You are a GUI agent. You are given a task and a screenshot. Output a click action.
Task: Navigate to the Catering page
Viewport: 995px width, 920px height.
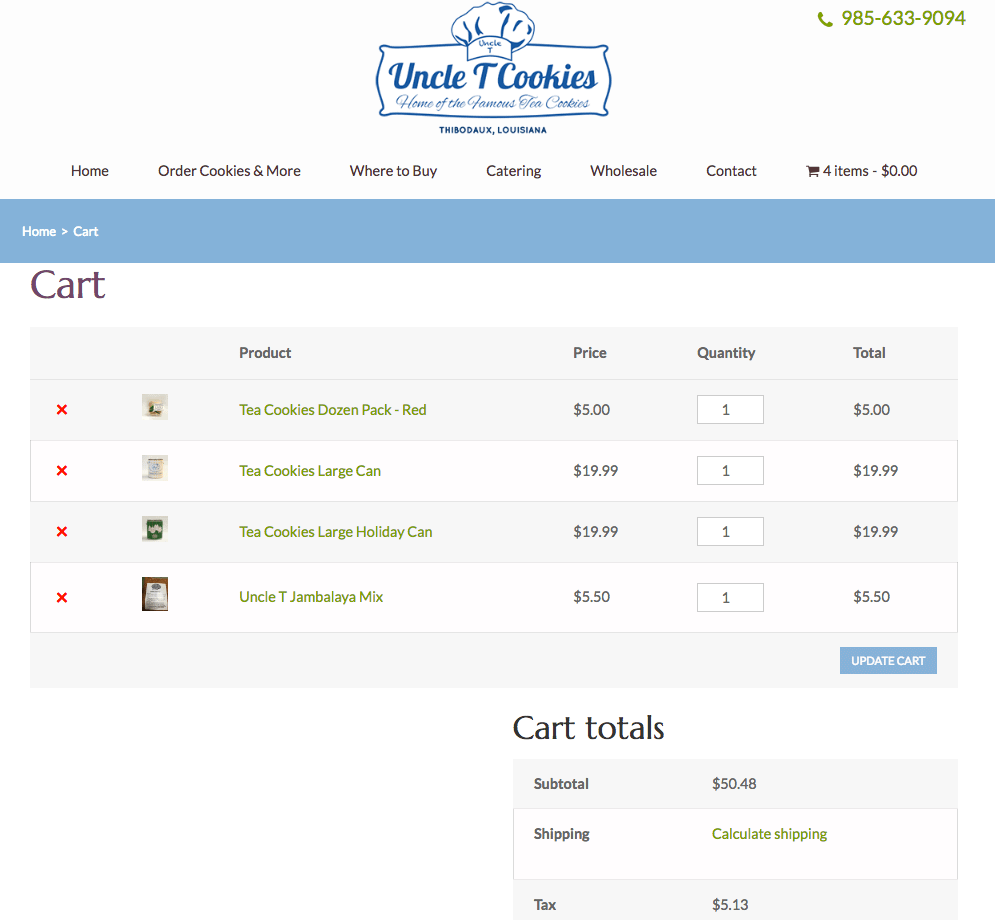[513, 171]
